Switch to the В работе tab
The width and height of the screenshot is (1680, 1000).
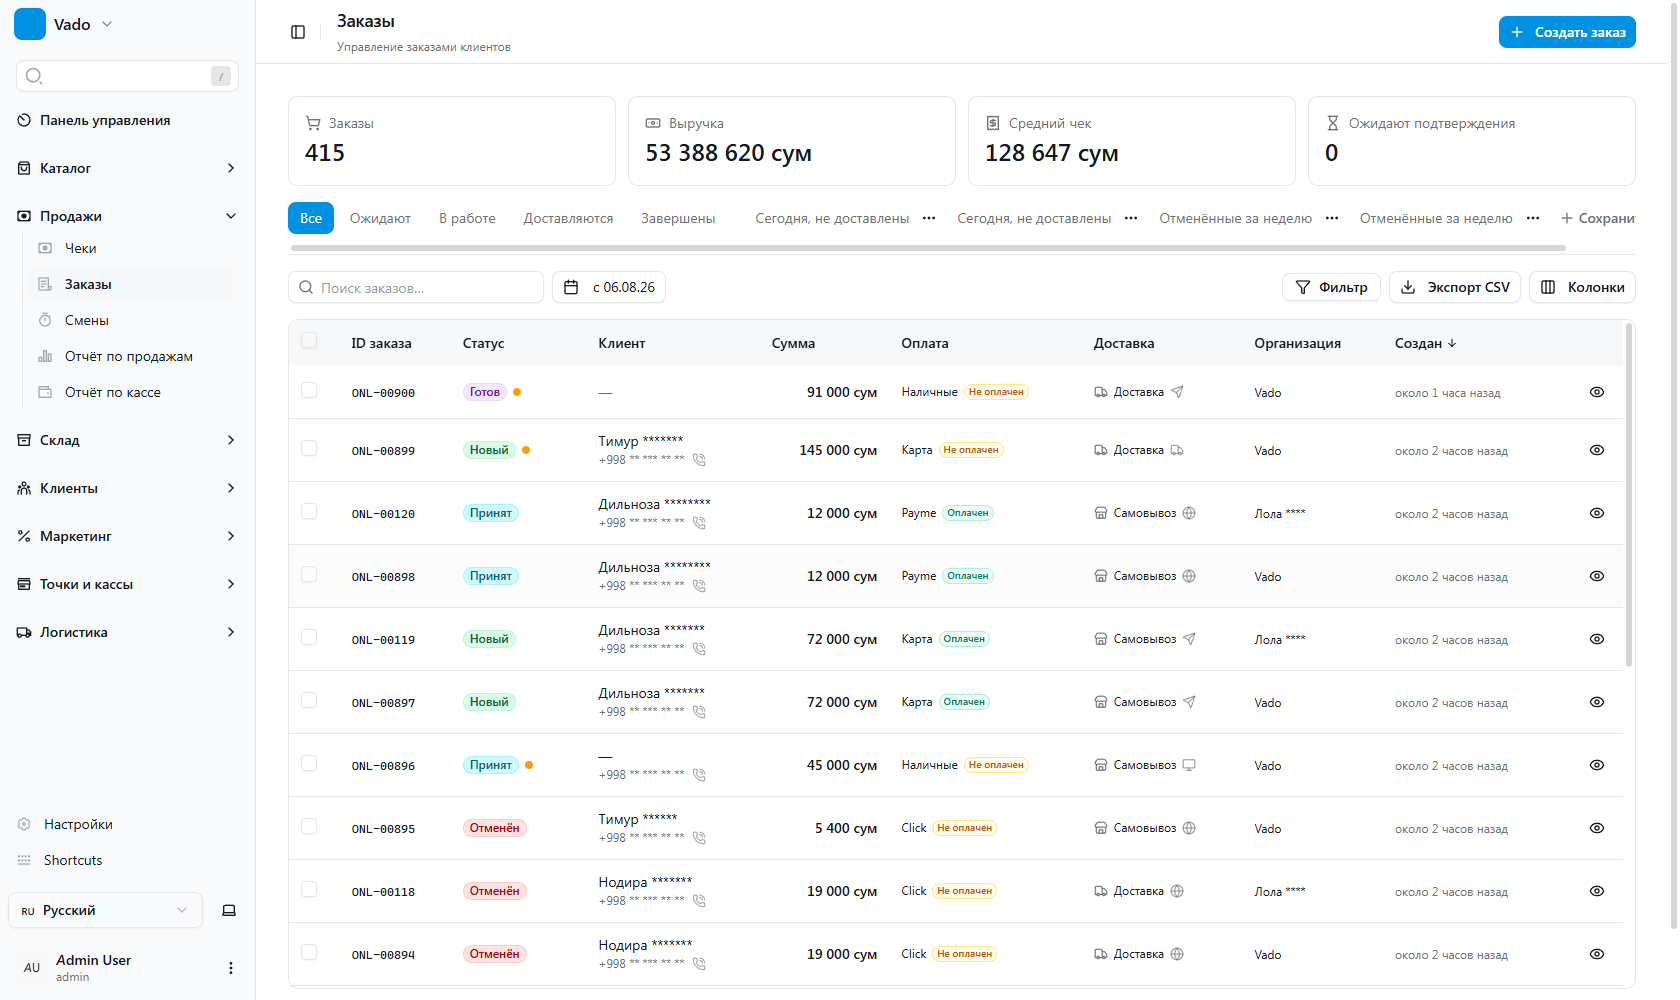click(x=467, y=218)
